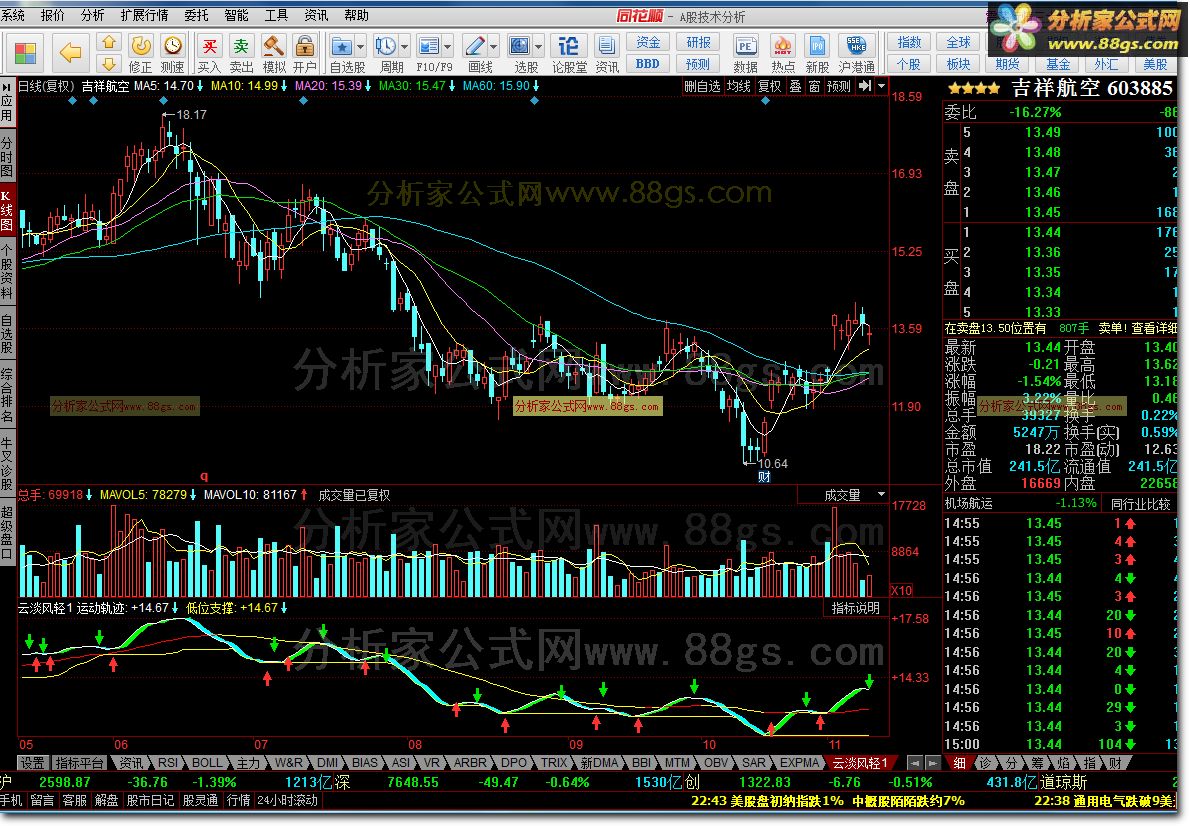Click the 设置 button at chart bottom
1190x826 pixels.
(32, 763)
